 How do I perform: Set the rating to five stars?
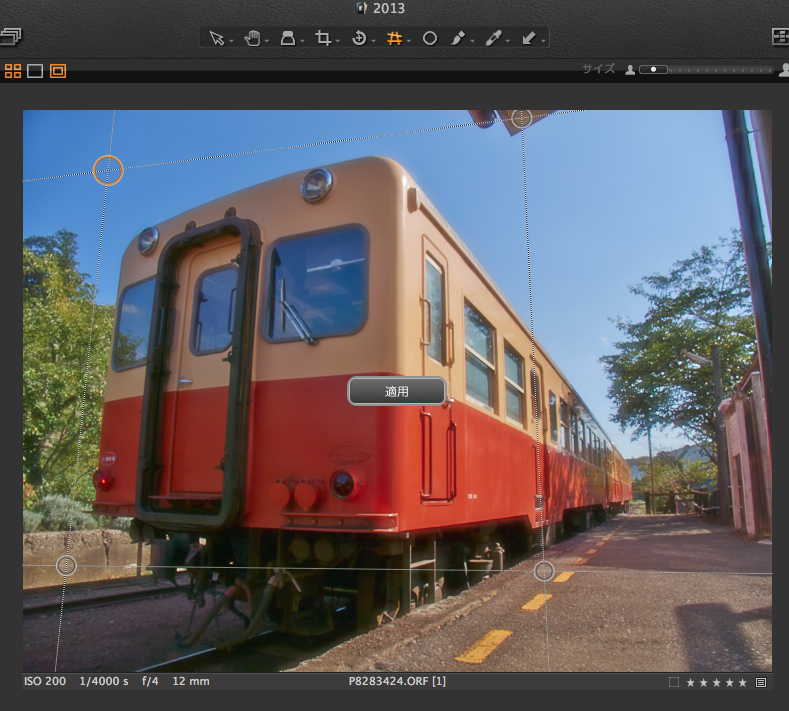(x=743, y=682)
